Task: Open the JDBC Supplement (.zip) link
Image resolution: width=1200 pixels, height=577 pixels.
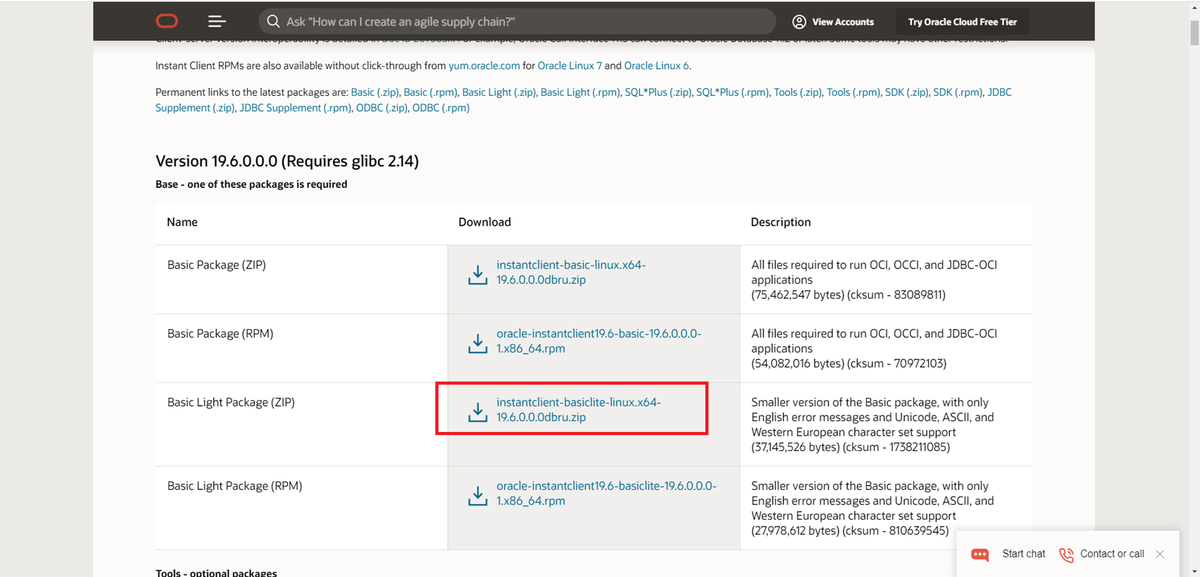Action: pyautogui.click(x=195, y=108)
